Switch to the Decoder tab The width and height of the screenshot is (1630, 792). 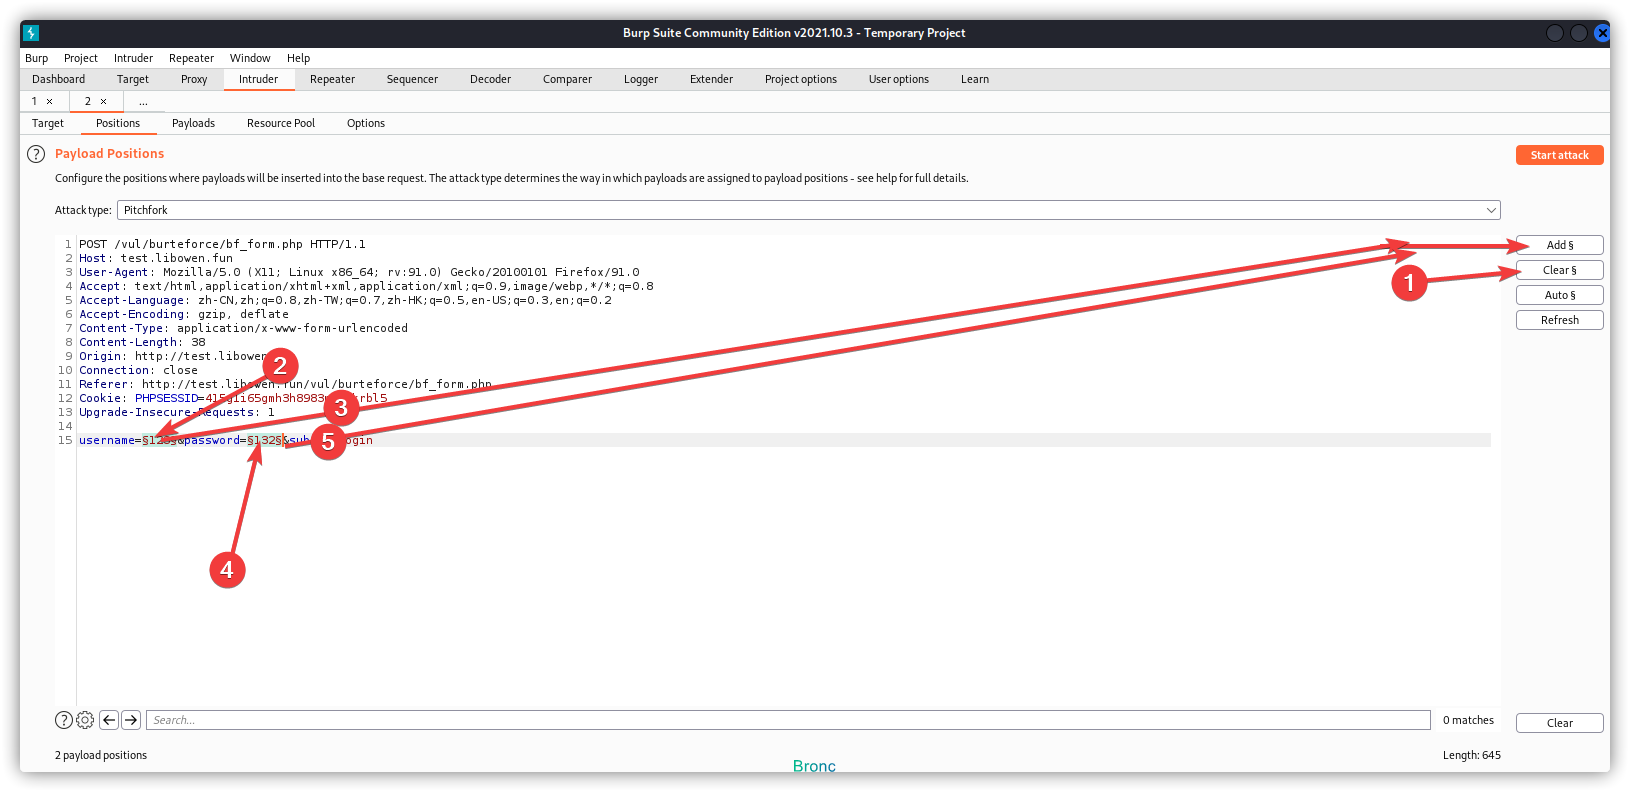490,79
